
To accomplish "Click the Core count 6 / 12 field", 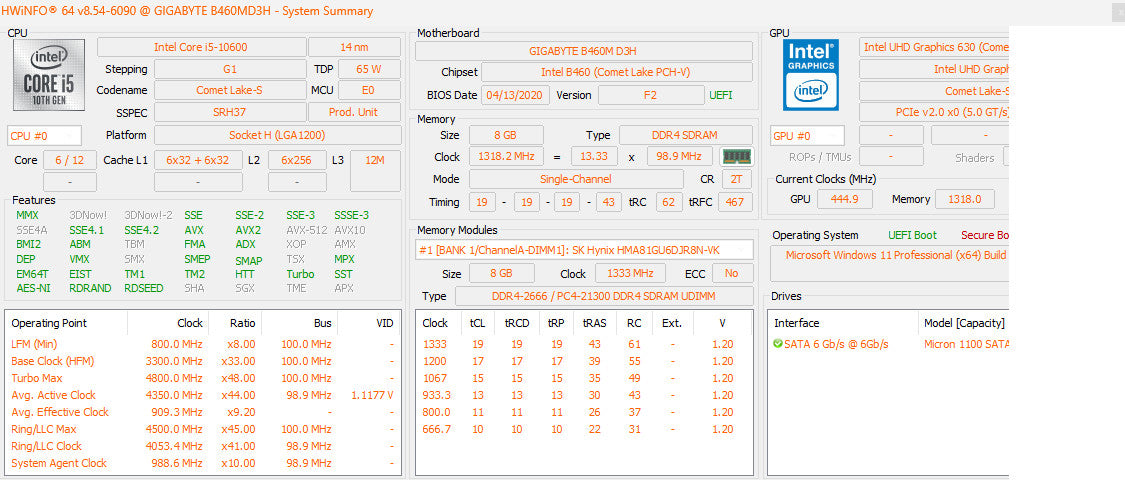I will click(x=70, y=160).
